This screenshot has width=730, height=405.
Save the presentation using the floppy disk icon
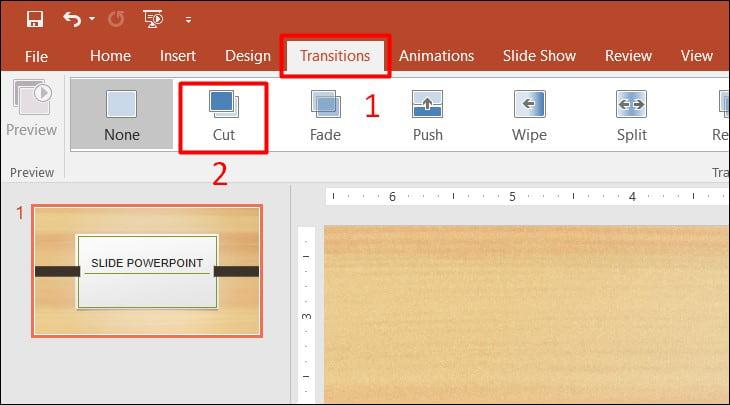35,19
